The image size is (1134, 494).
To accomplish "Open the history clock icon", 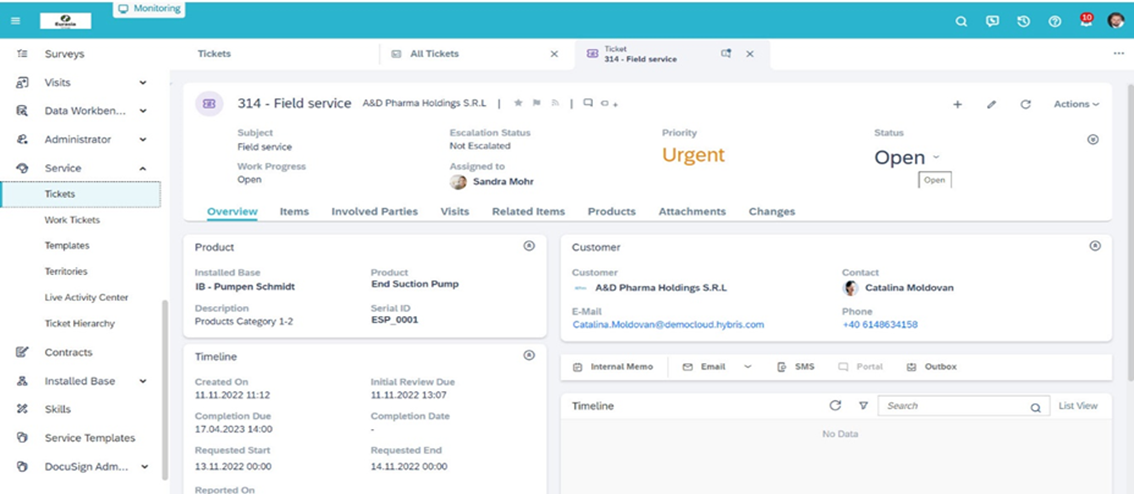I will click(1023, 22).
